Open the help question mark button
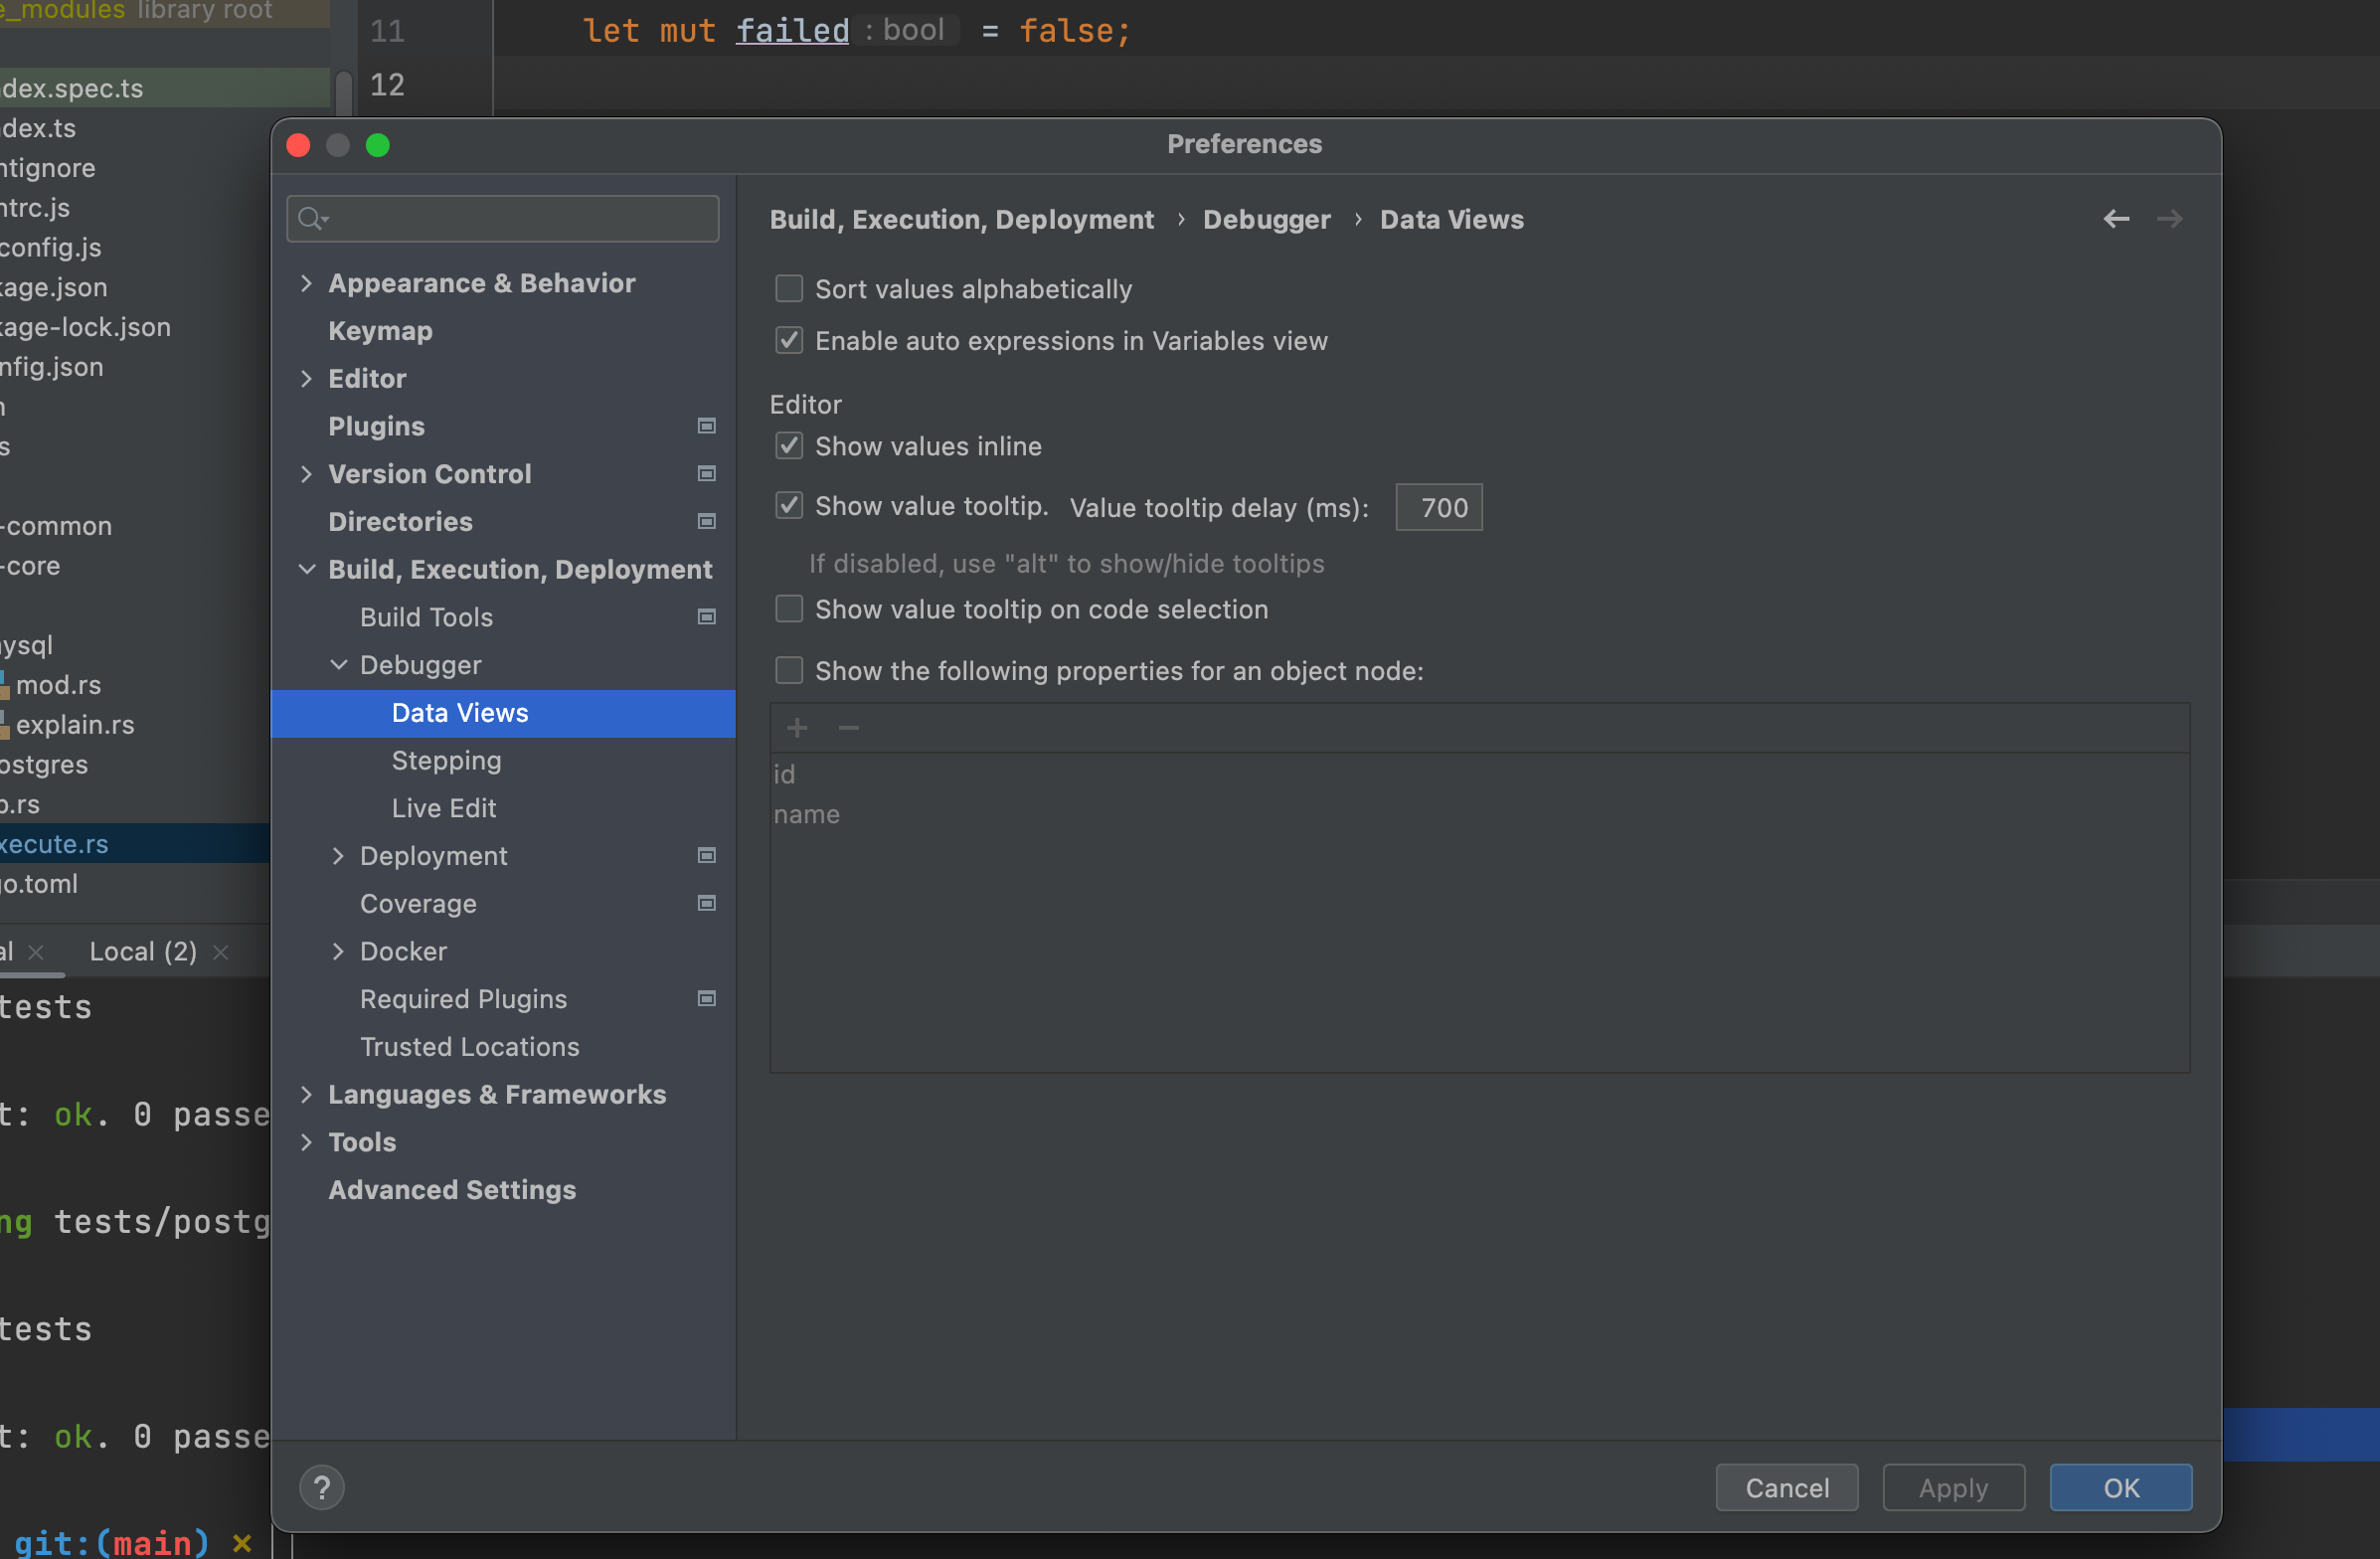This screenshot has width=2380, height=1559. pyautogui.click(x=322, y=1488)
